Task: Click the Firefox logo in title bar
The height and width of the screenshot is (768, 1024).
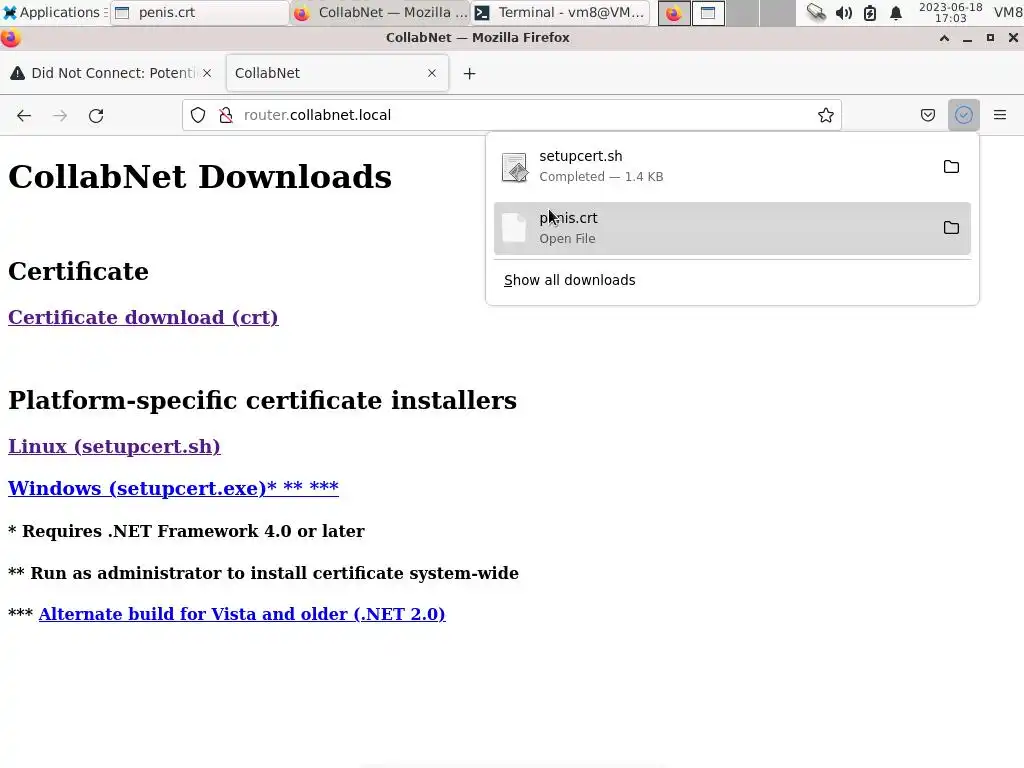Action: click(x=10, y=38)
